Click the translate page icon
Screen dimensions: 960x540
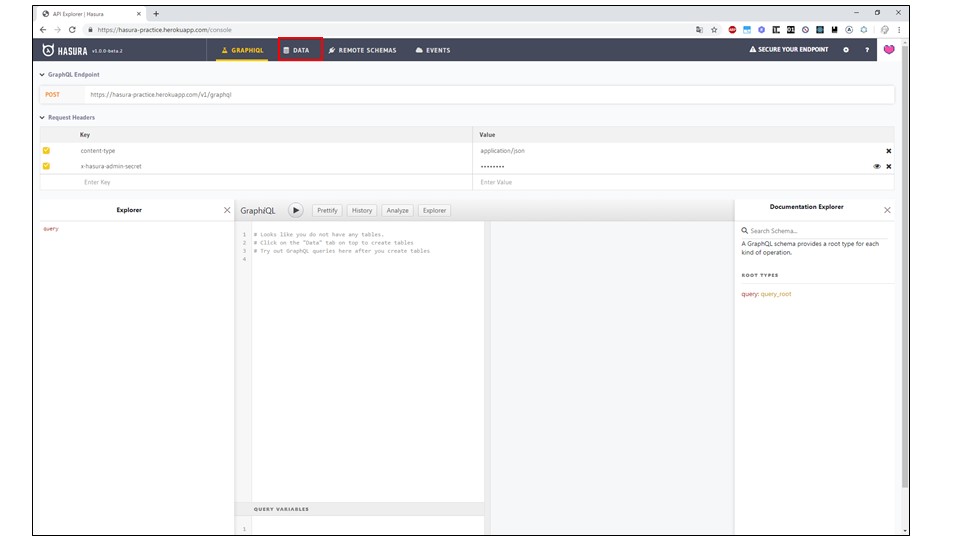699,30
